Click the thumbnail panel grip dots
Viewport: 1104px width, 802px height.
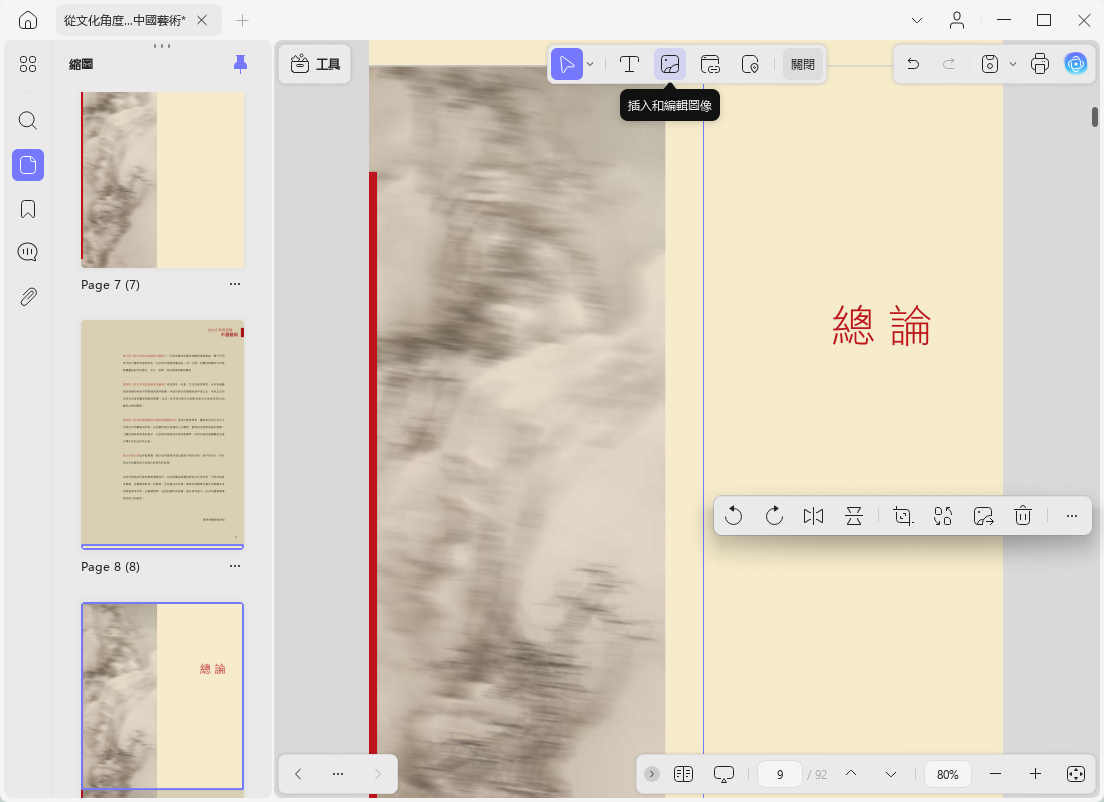[x=162, y=46]
